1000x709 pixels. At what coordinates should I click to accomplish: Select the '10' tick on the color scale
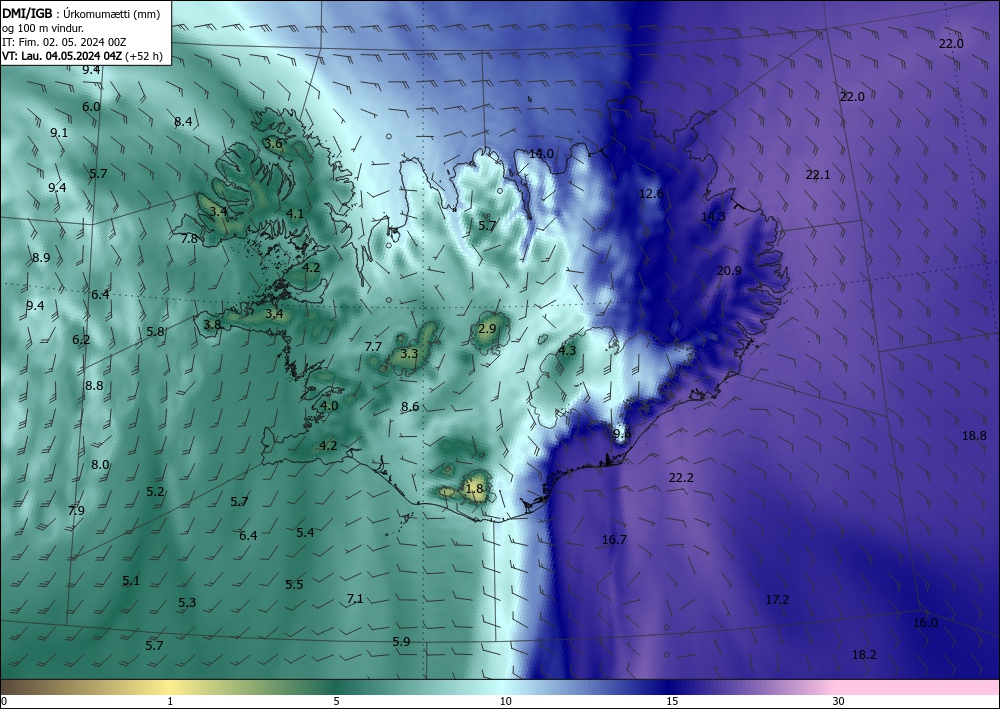point(505,701)
